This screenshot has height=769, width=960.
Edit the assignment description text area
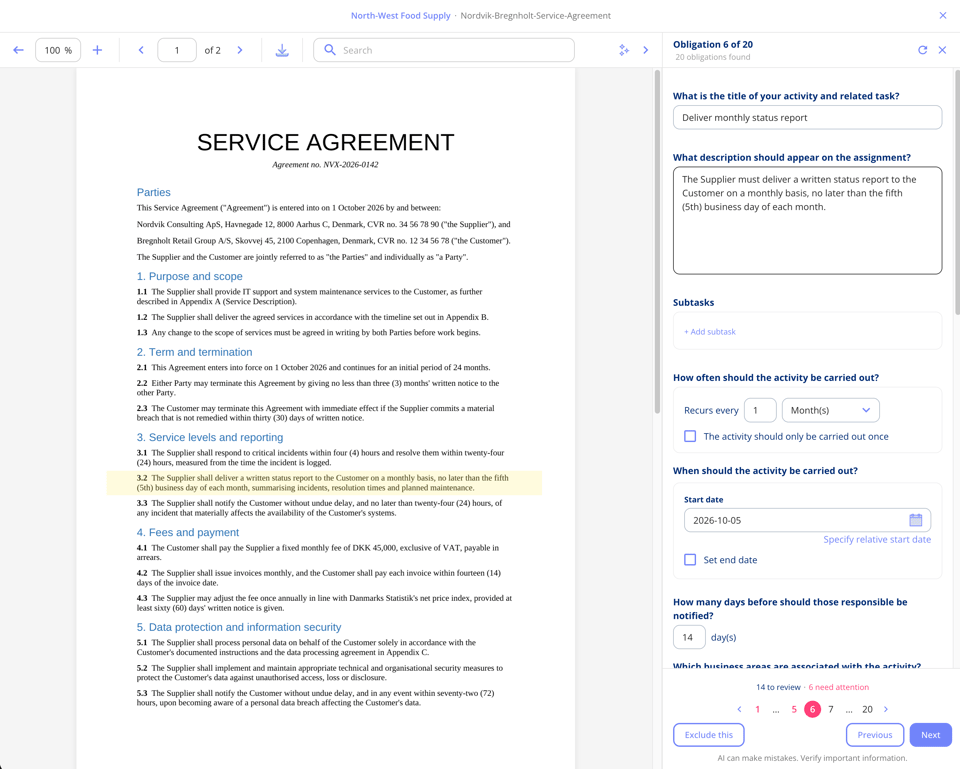tap(808, 220)
